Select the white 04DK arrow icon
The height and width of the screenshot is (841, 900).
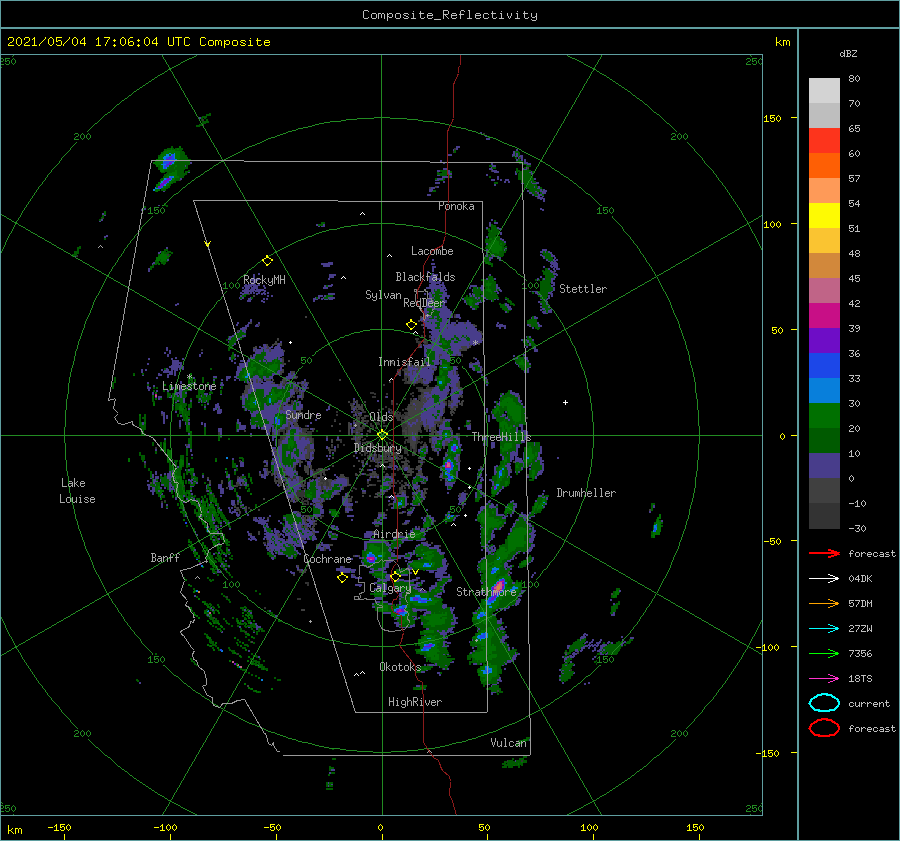point(824,579)
